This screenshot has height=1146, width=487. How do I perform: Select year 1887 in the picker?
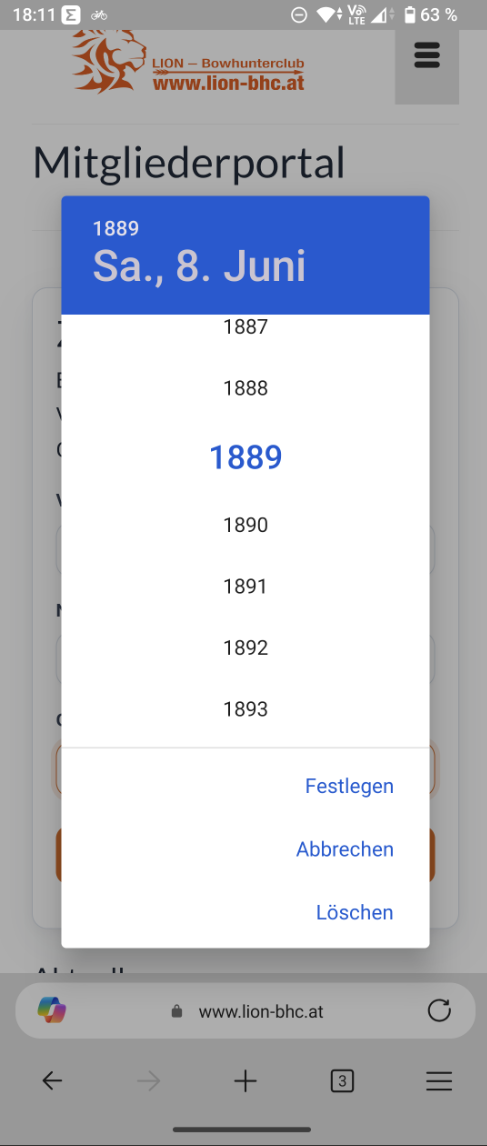pyautogui.click(x=246, y=327)
